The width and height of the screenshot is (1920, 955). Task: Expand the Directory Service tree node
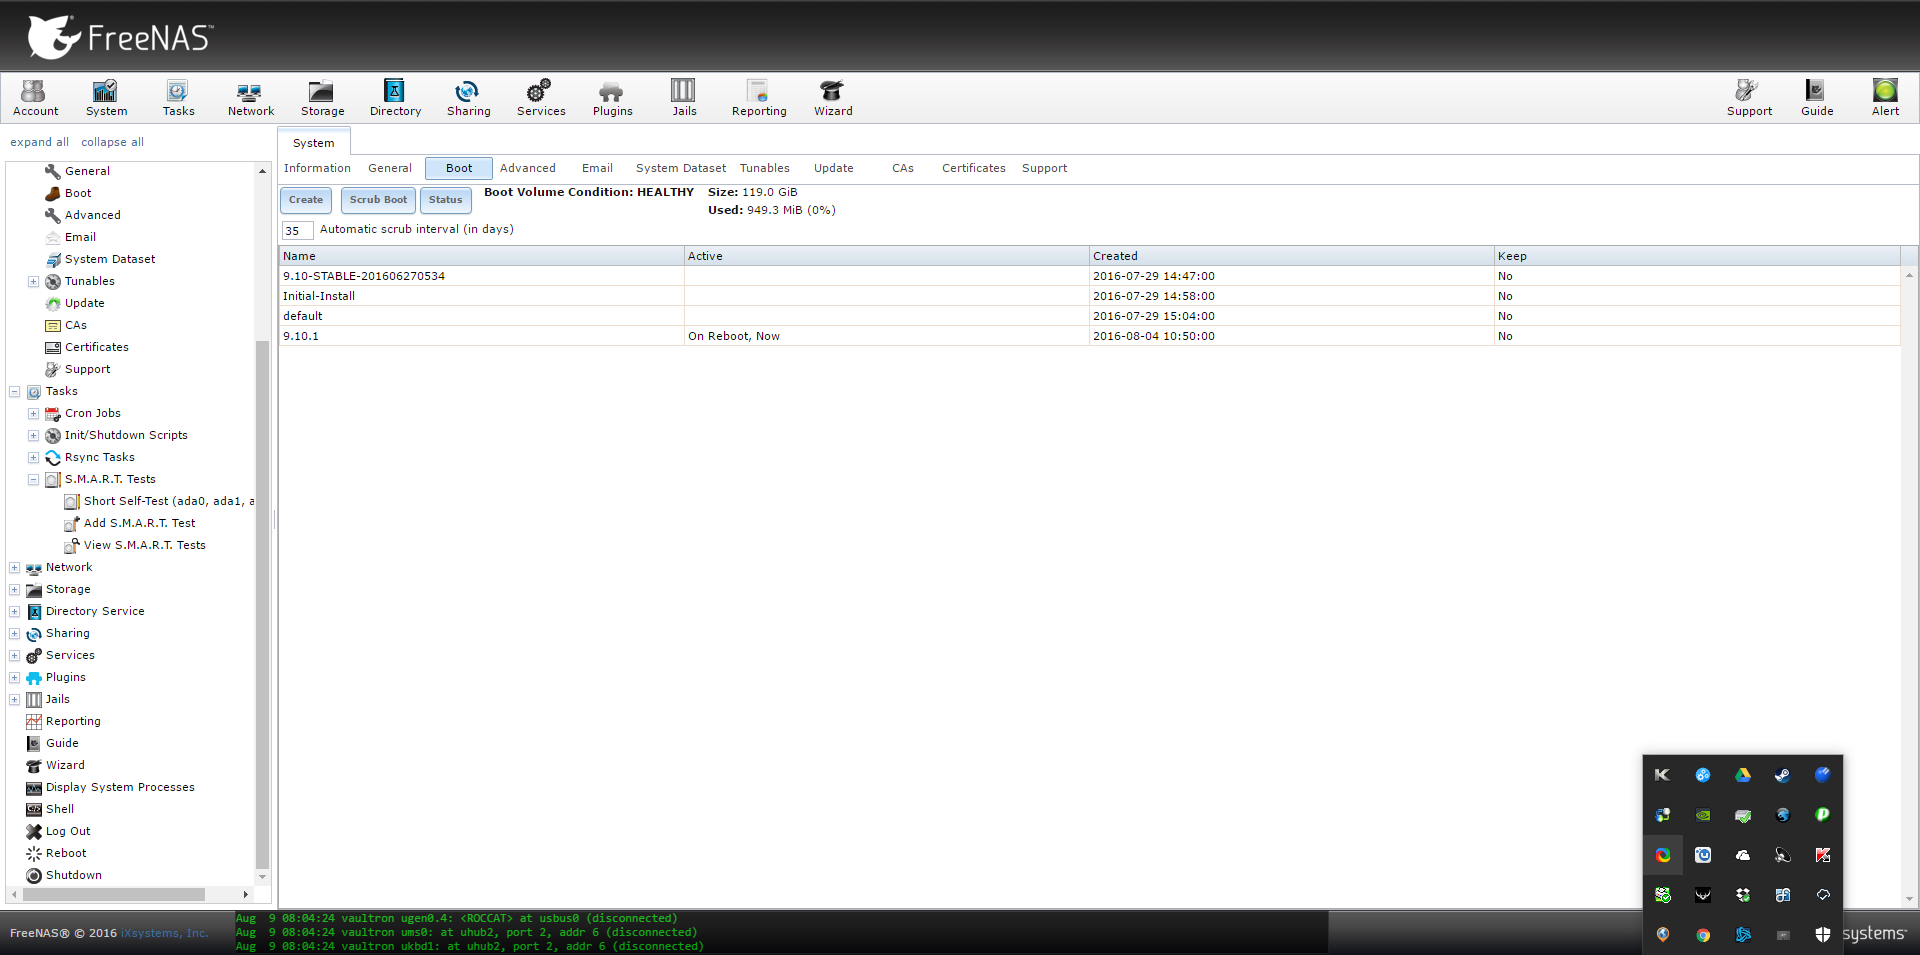14,612
